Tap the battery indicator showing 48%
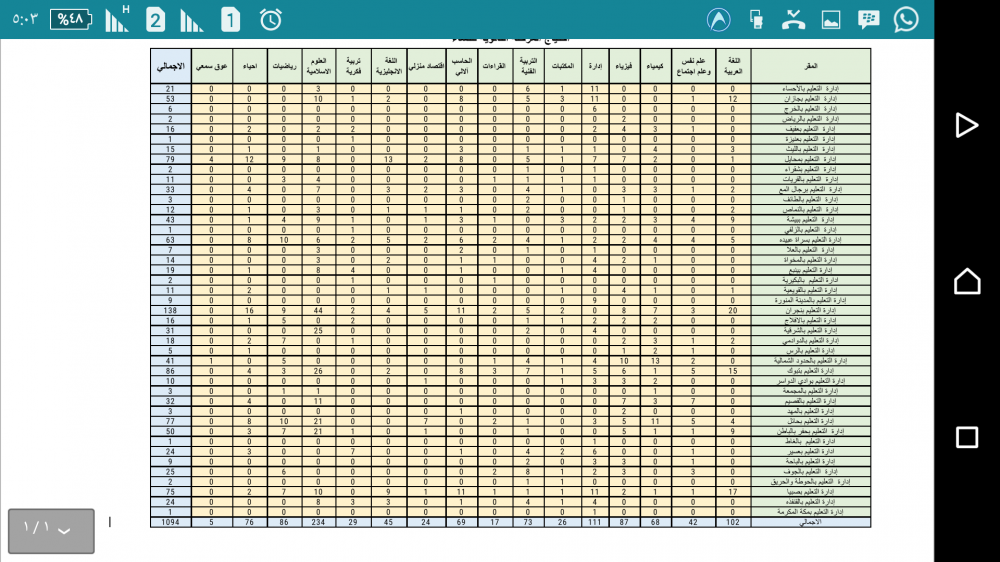The height and width of the screenshot is (562, 1000). 71,19
